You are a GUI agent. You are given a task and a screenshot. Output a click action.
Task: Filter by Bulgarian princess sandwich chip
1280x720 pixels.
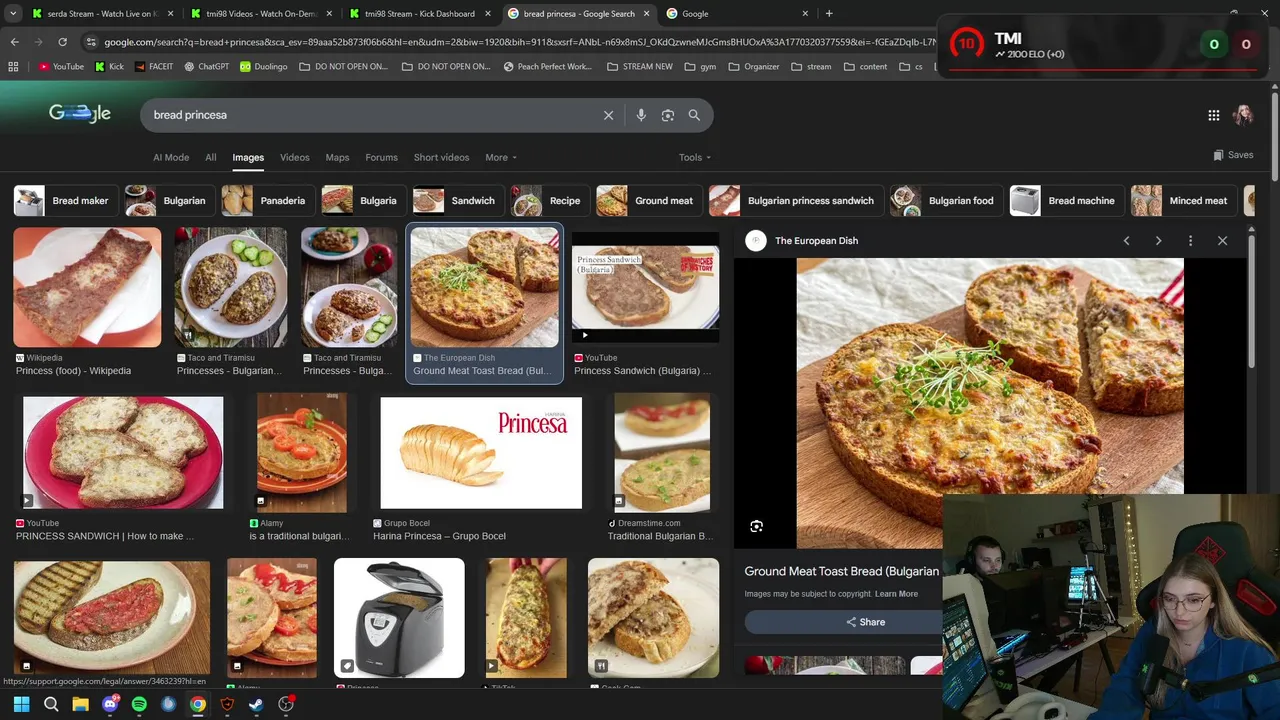click(x=796, y=201)
